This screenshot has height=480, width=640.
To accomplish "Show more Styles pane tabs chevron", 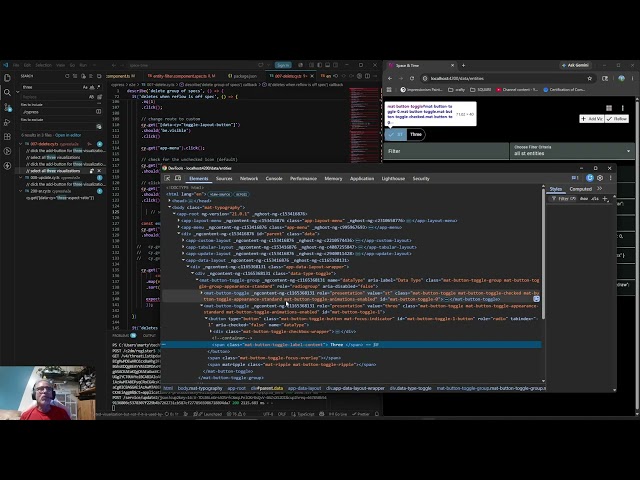I will pyautogui.click(x=600, y=189).
